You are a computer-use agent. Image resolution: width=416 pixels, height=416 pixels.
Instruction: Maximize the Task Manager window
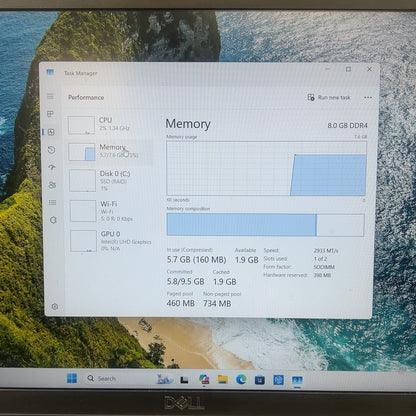[x=348, y=69]
